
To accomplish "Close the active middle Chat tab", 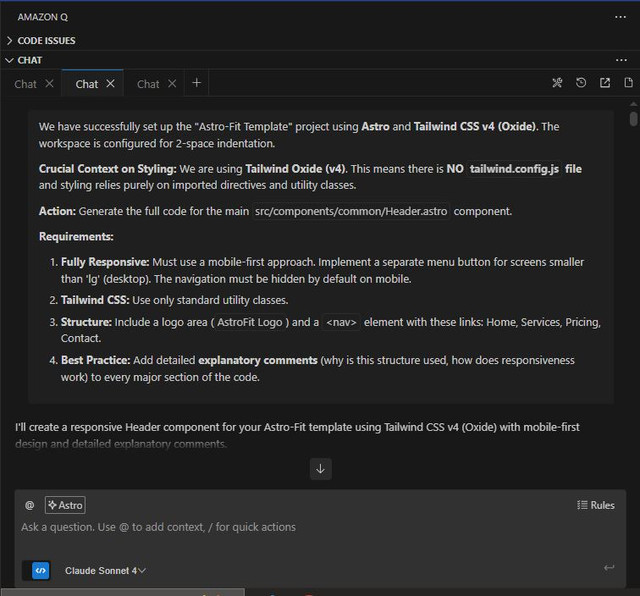I will click(111, 84).
